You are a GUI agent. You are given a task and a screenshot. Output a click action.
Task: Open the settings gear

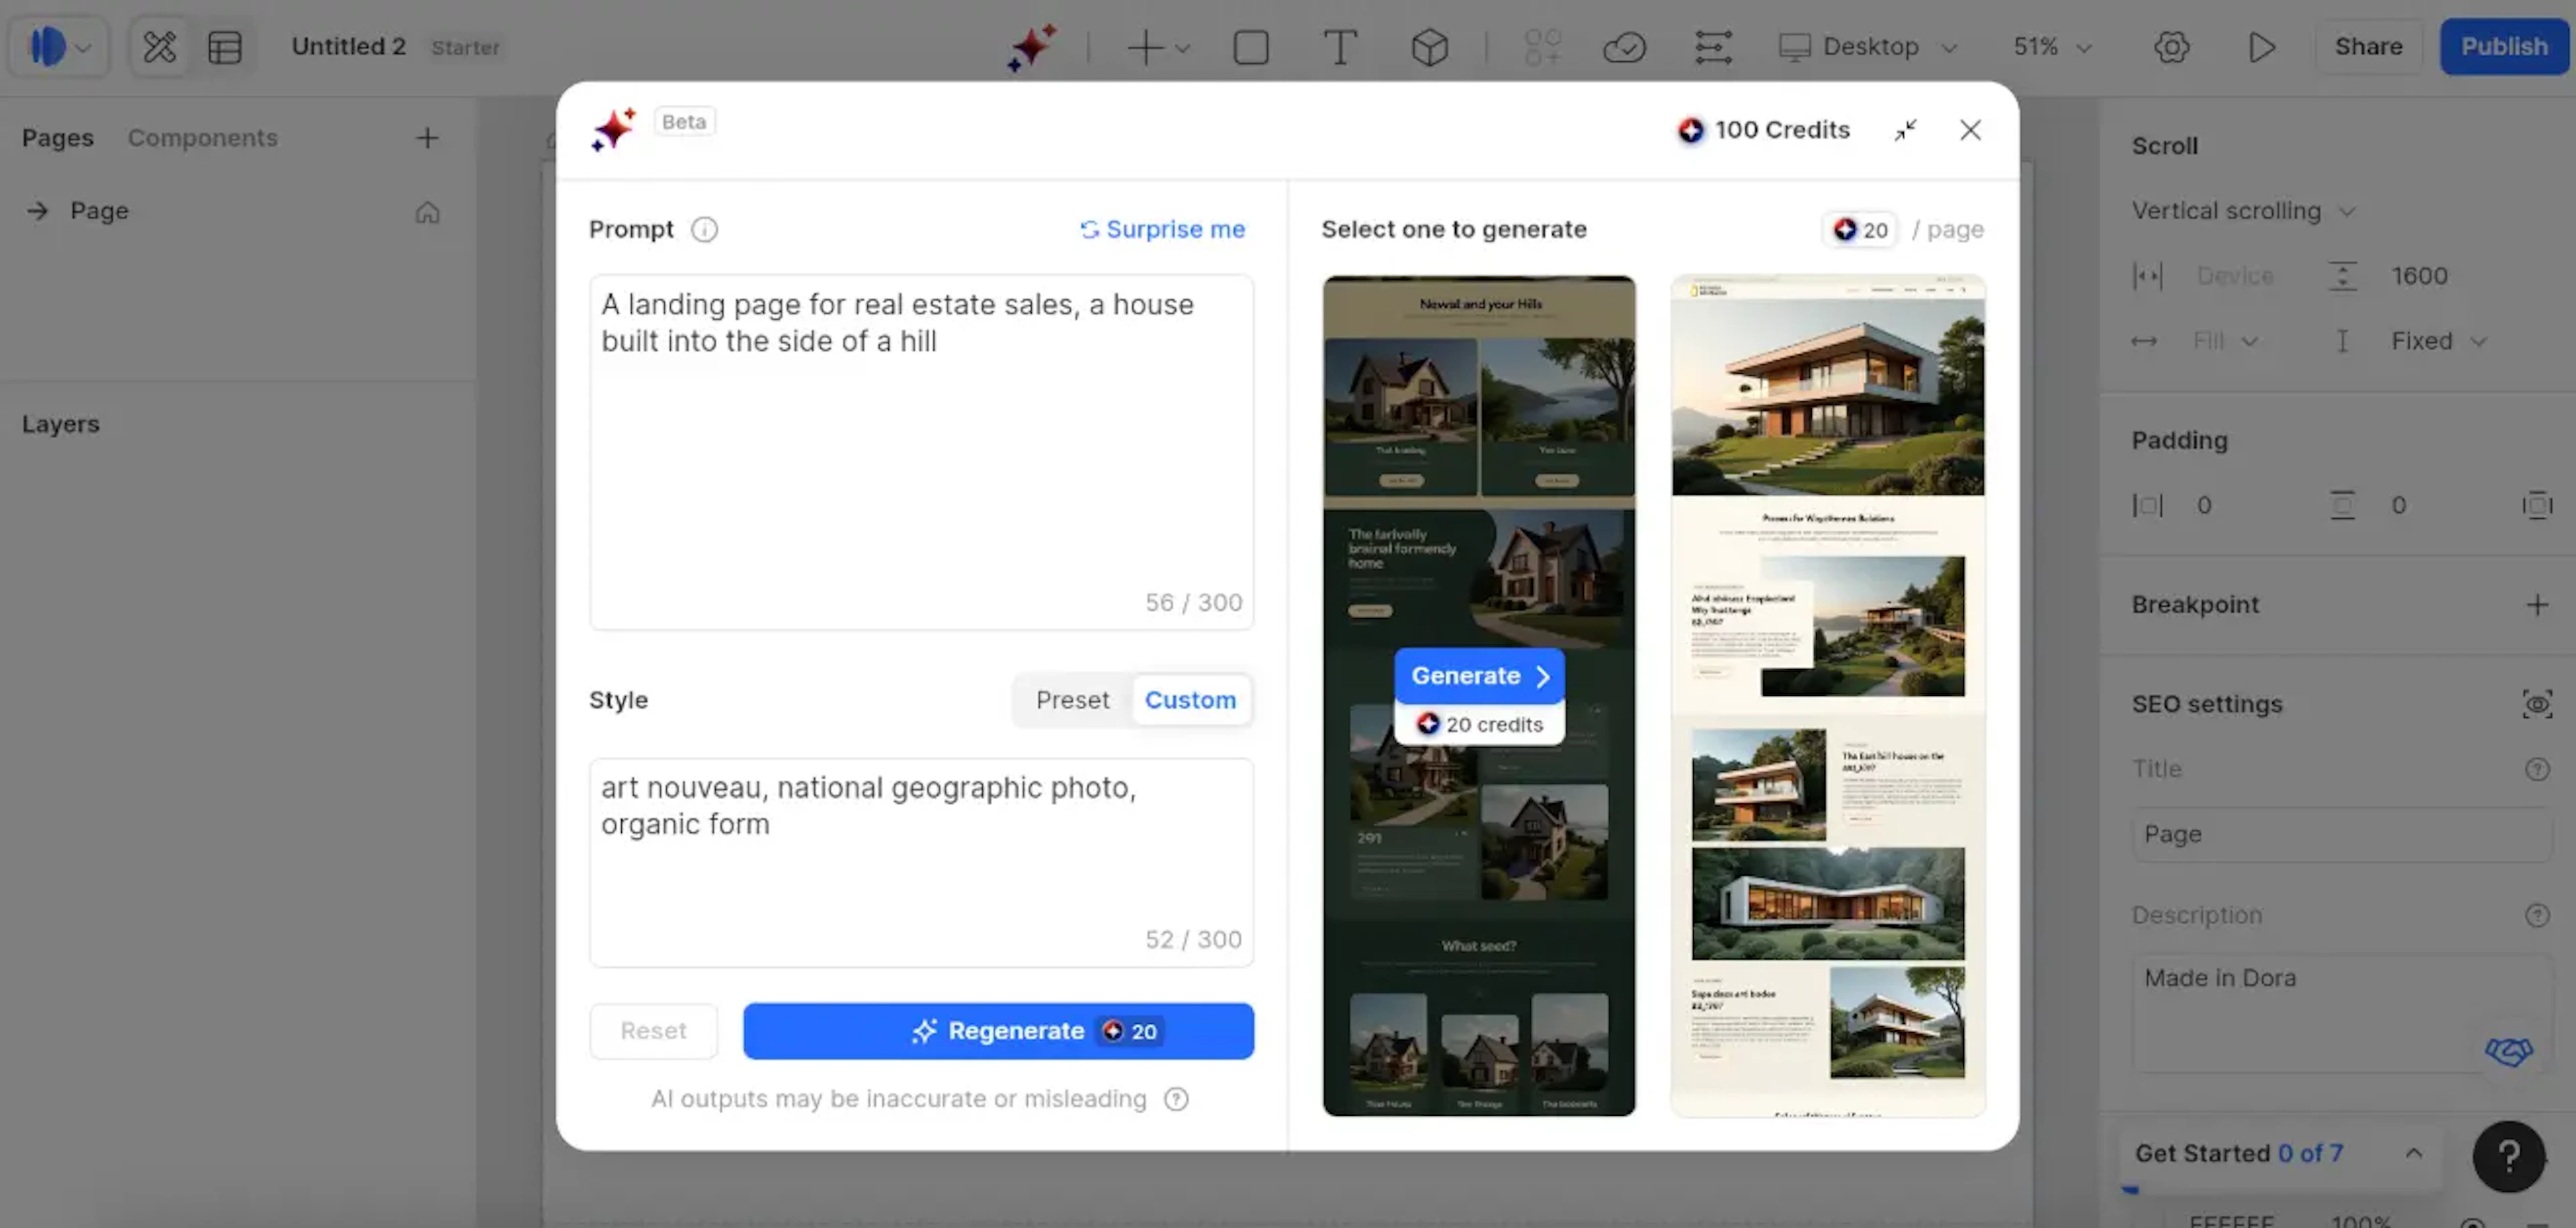[2171, 47]
